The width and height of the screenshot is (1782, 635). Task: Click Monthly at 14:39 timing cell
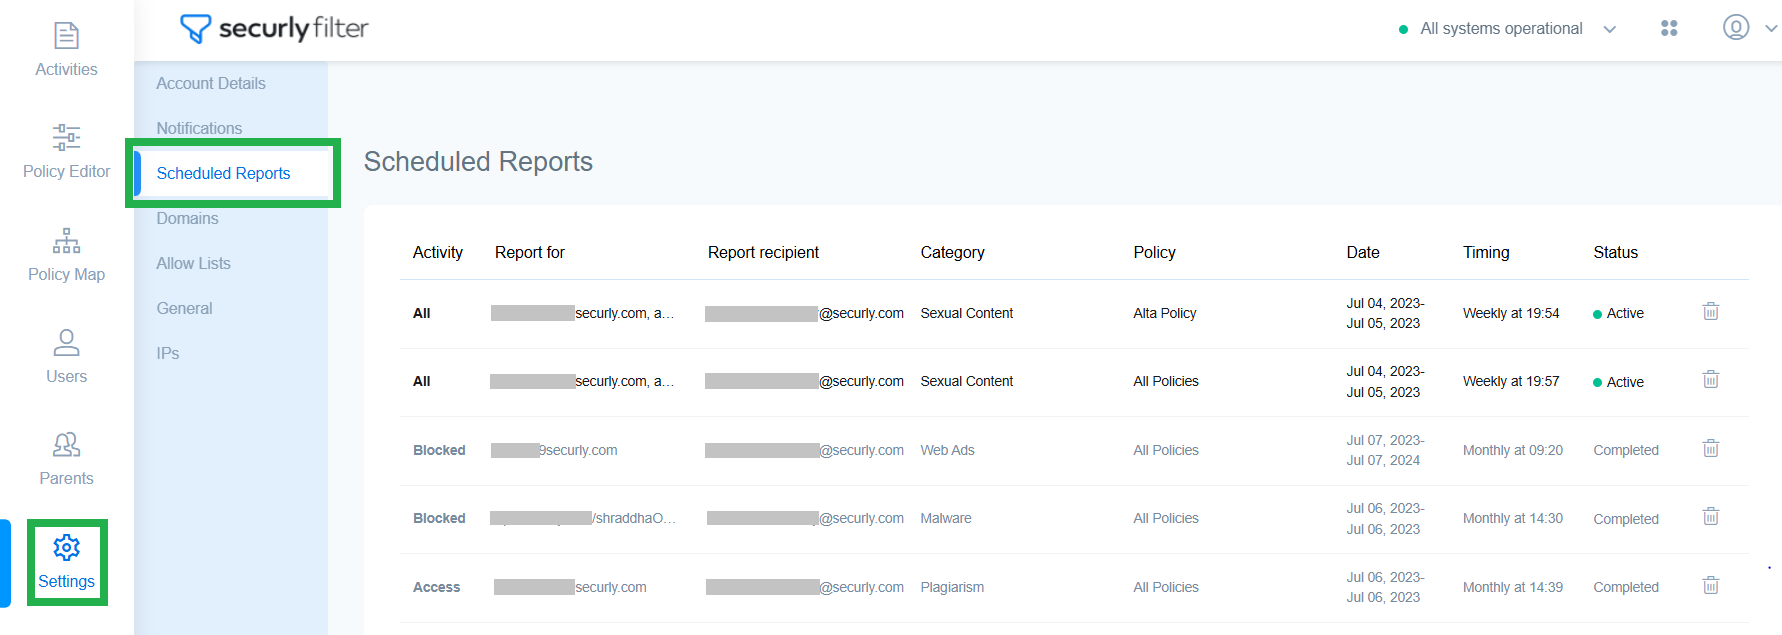(x=1513, y=587)
